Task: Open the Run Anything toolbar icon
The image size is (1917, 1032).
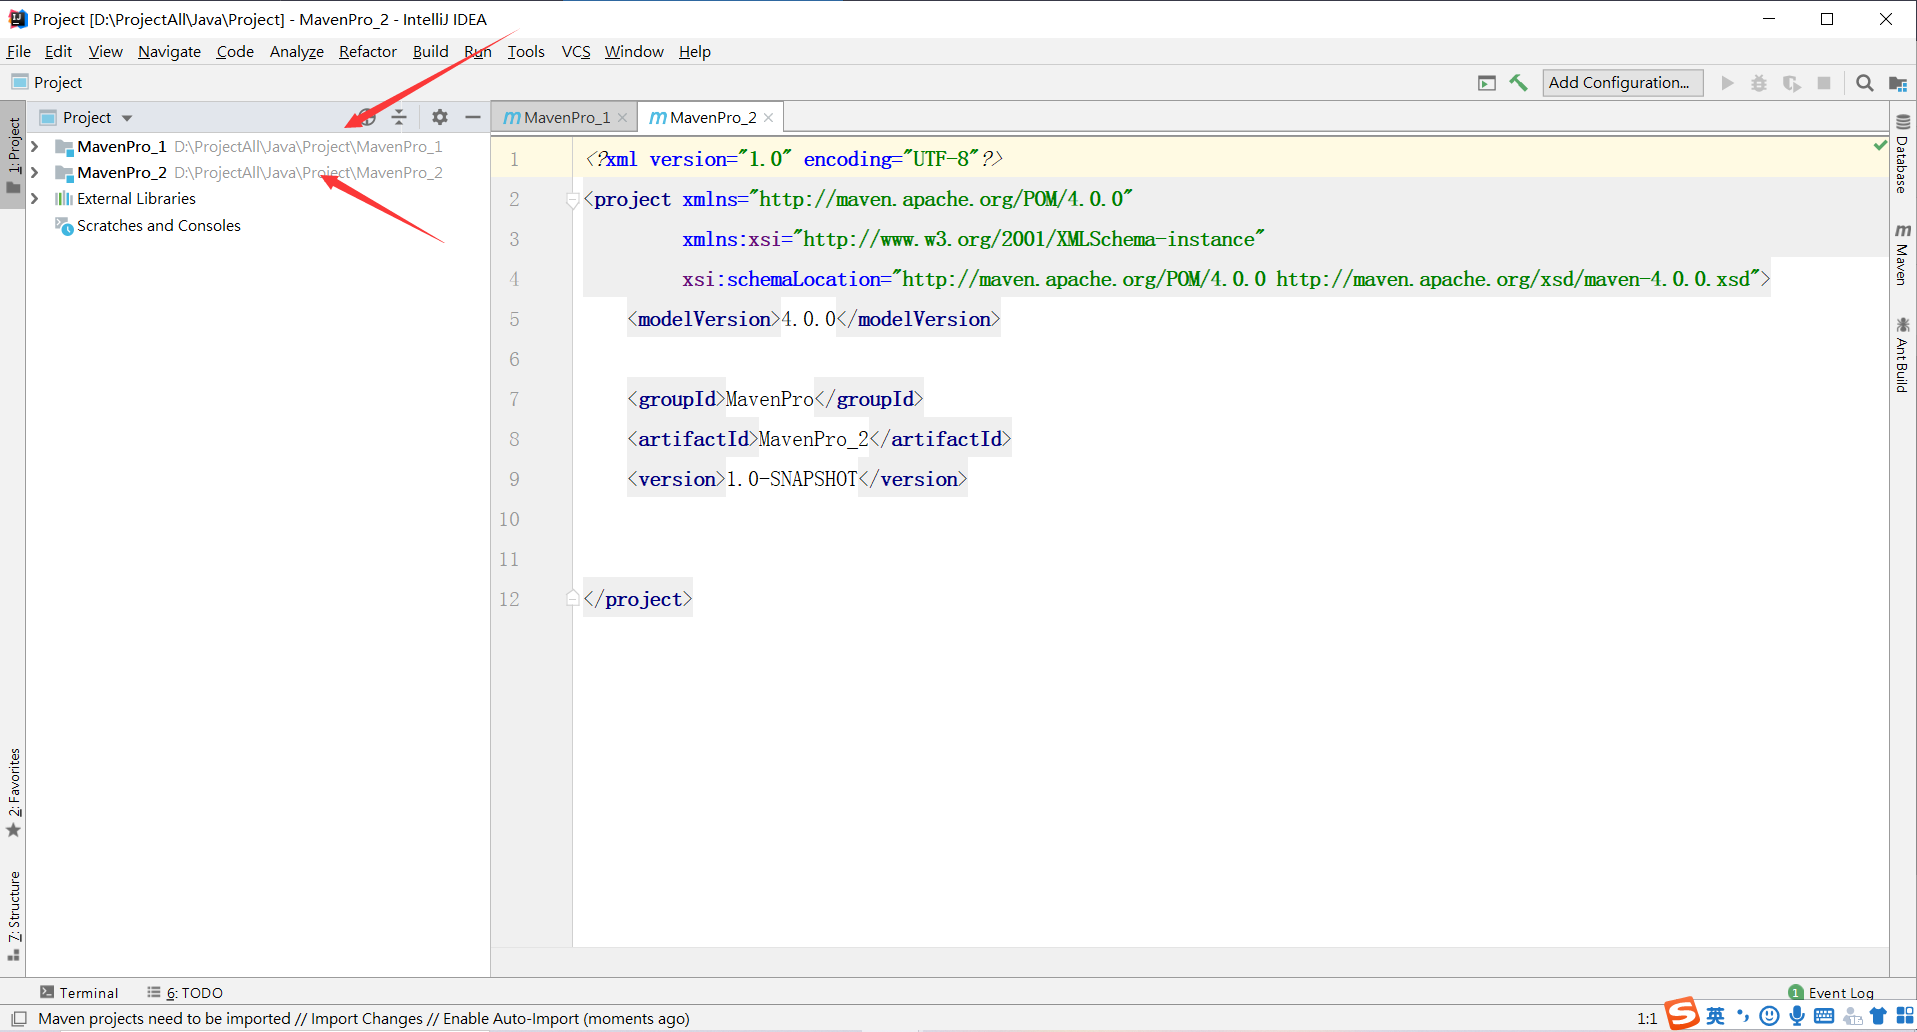Action: (1487, 83)
